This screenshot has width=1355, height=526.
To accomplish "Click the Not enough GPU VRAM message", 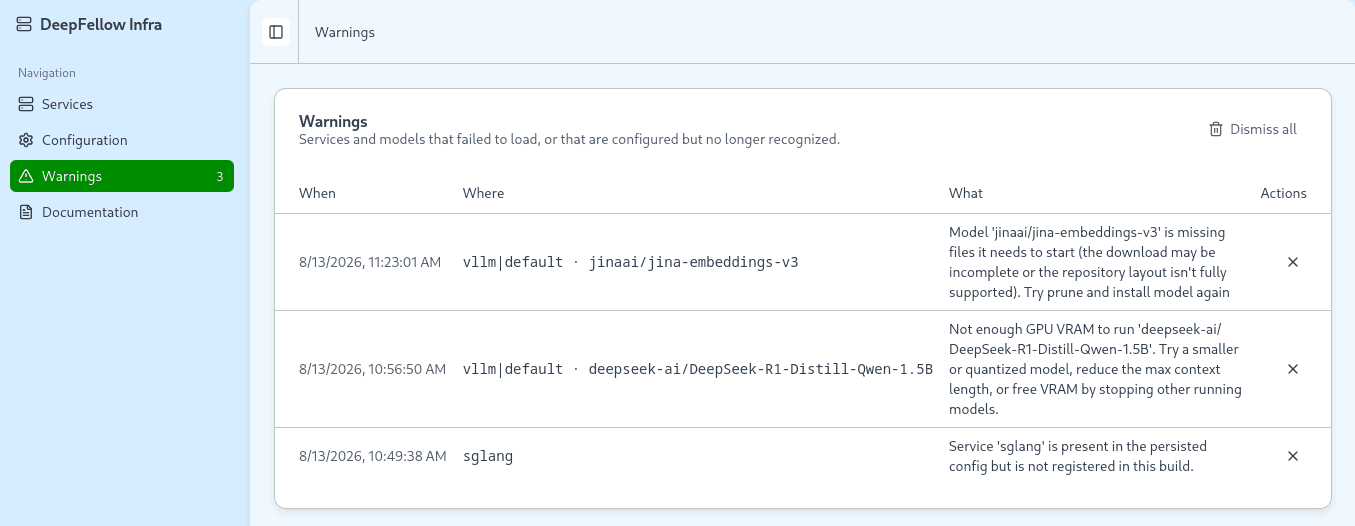I will point(1095,369).
